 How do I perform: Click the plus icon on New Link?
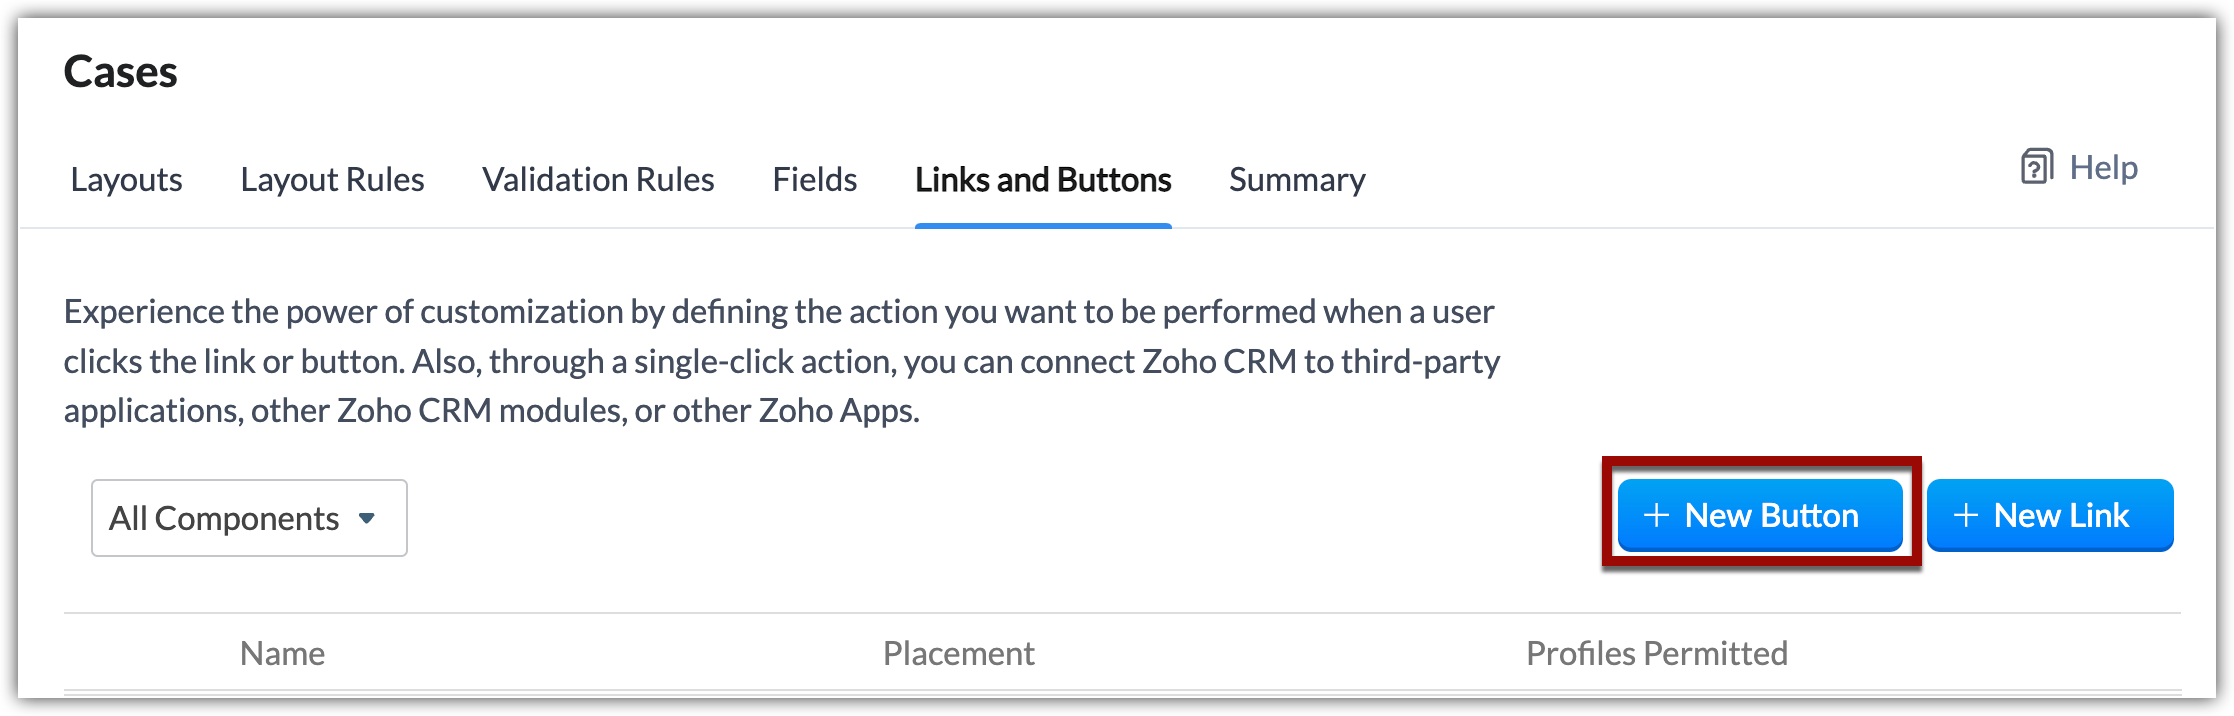(1966, 515)
